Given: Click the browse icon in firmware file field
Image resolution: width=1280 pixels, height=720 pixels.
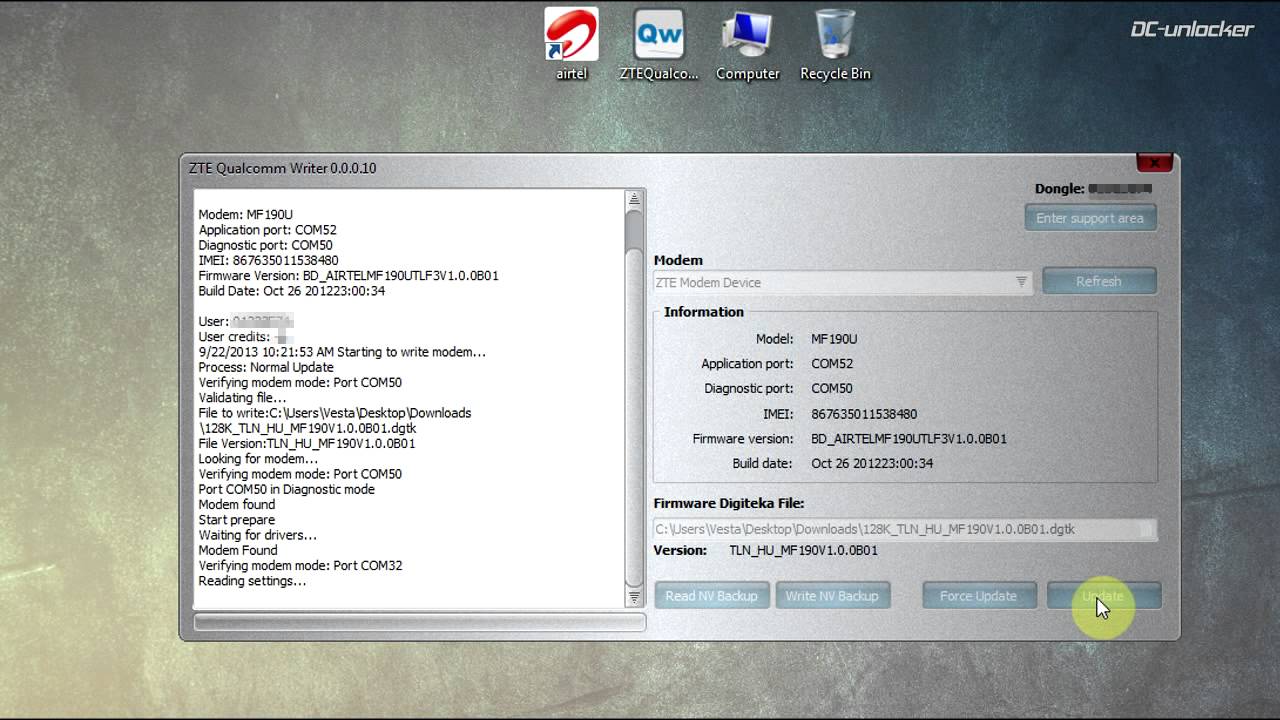Looking at the screenshot, I should pyautogui.click(x=1147, y=529).
